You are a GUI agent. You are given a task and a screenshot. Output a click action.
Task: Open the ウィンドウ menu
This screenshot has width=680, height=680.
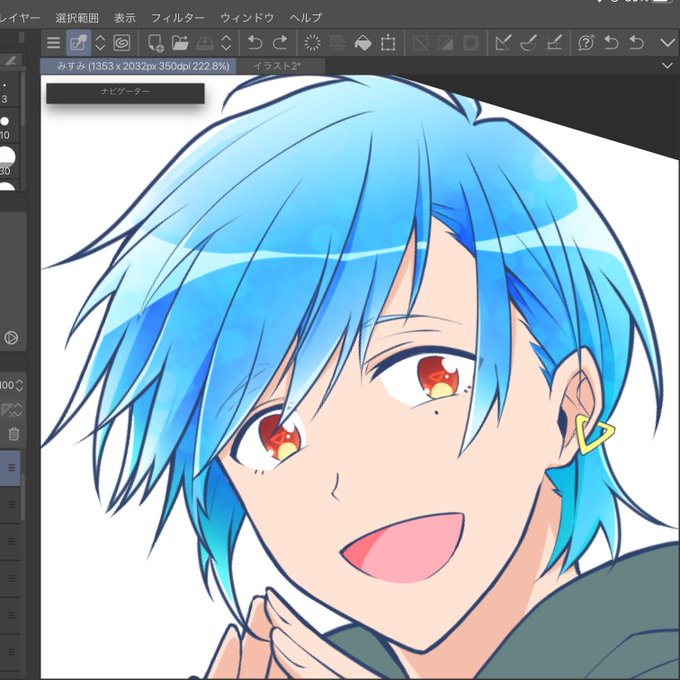[247, 18]
